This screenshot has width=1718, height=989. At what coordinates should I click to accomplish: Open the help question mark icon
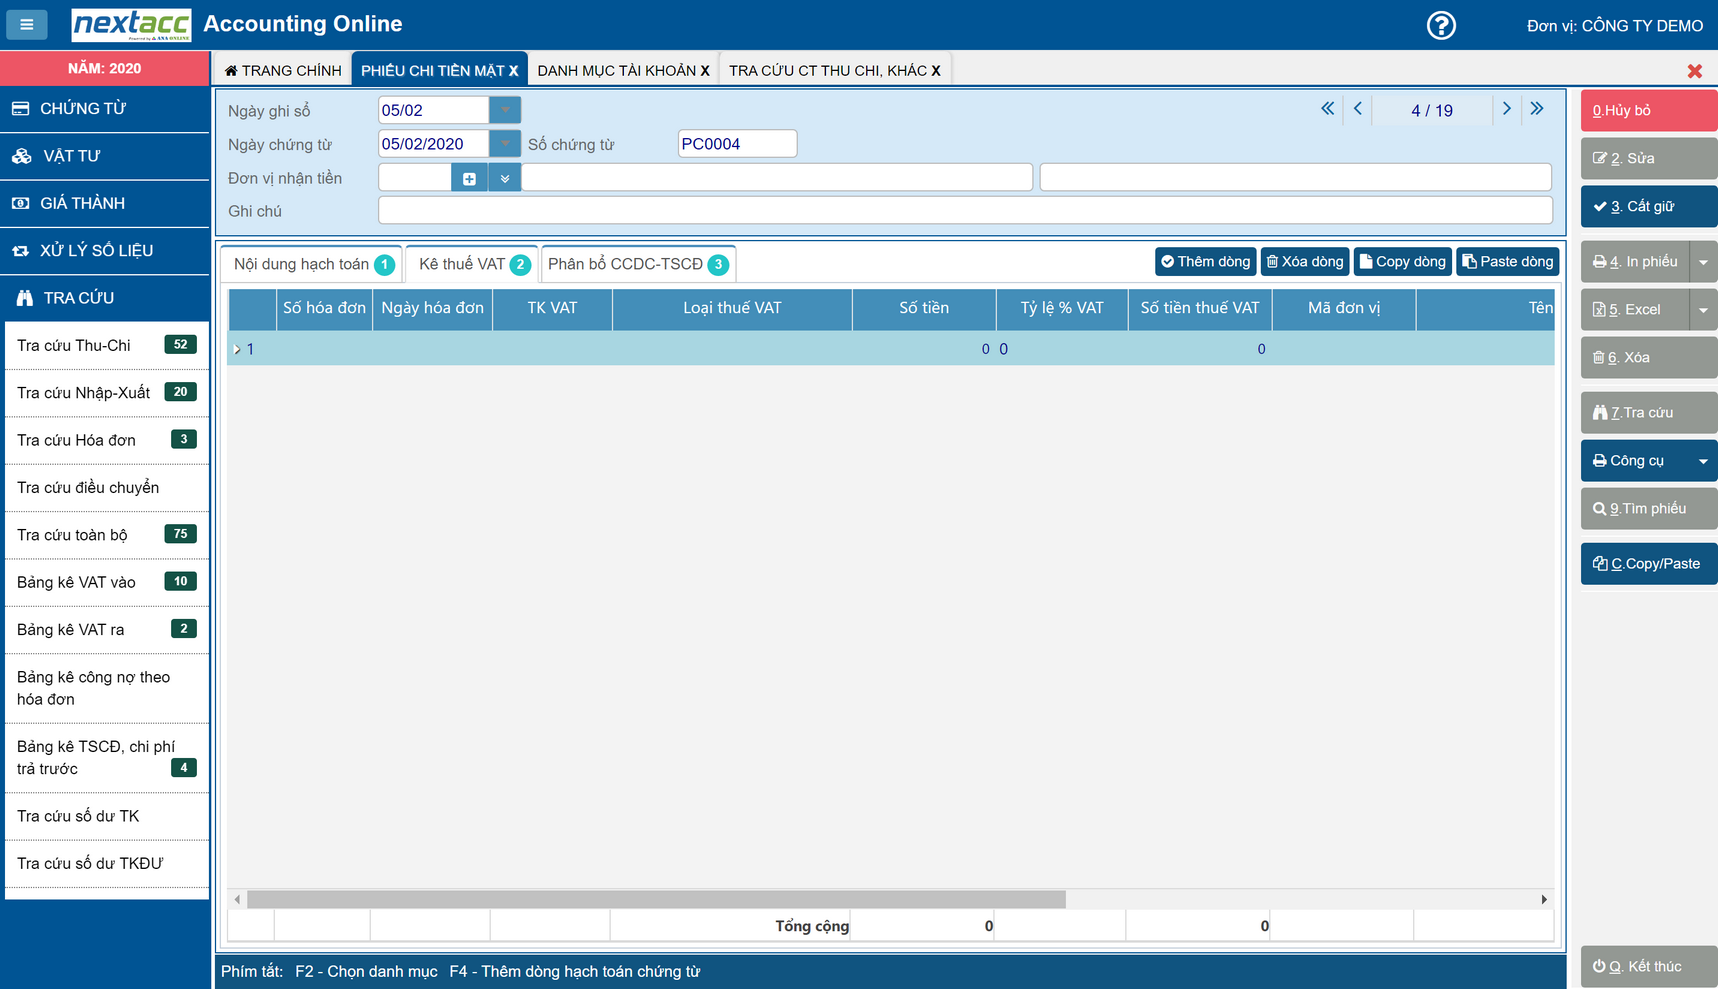pyautogui.click(x=1440, y=25)
